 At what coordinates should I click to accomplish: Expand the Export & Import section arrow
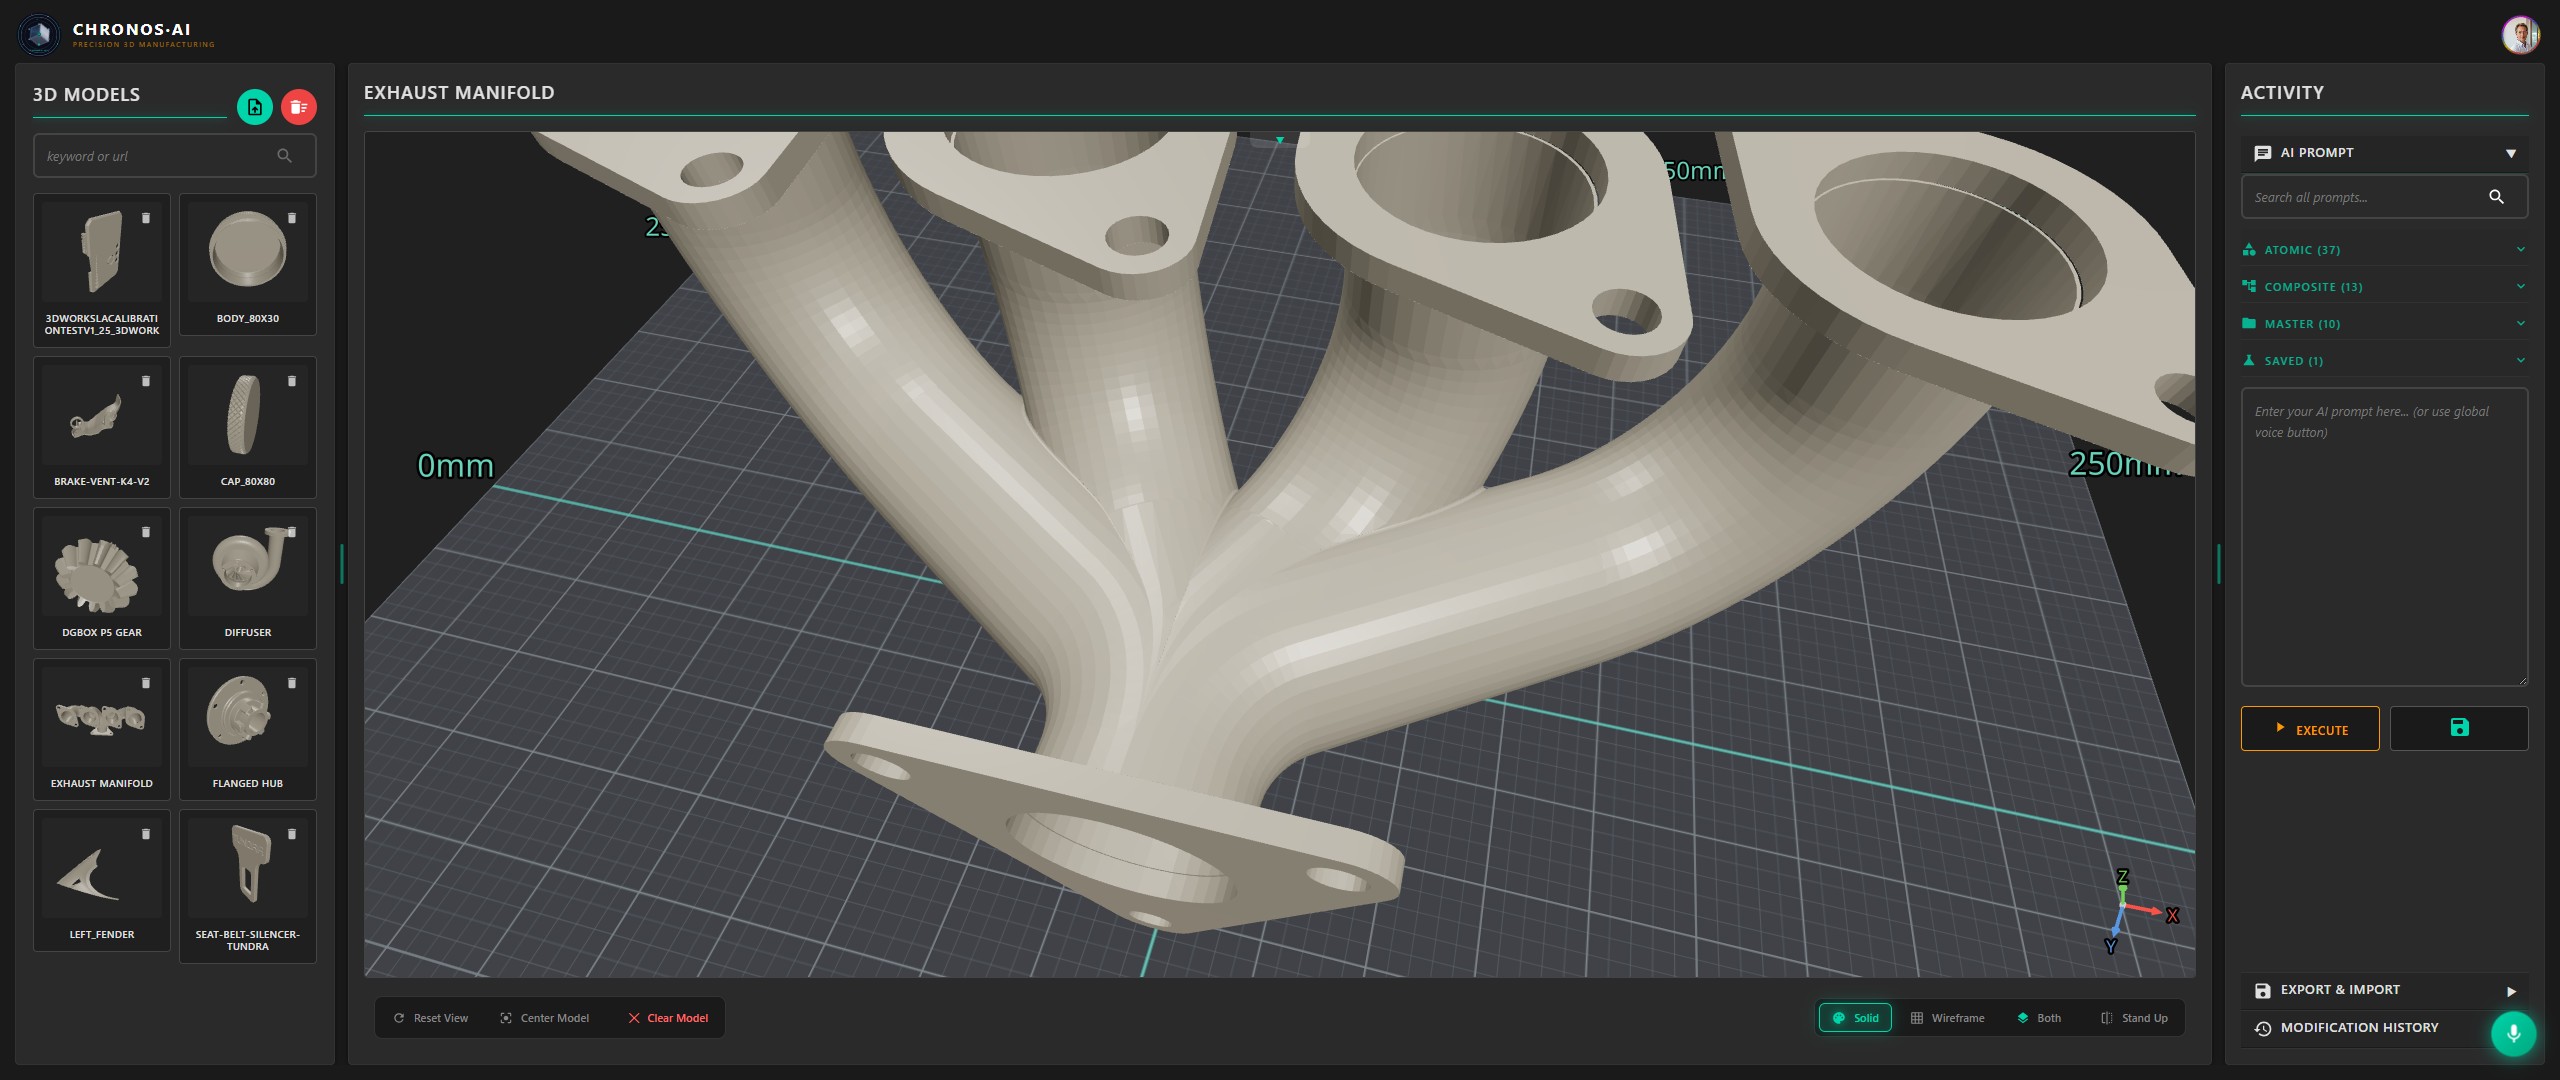[x=2510, y=992]
